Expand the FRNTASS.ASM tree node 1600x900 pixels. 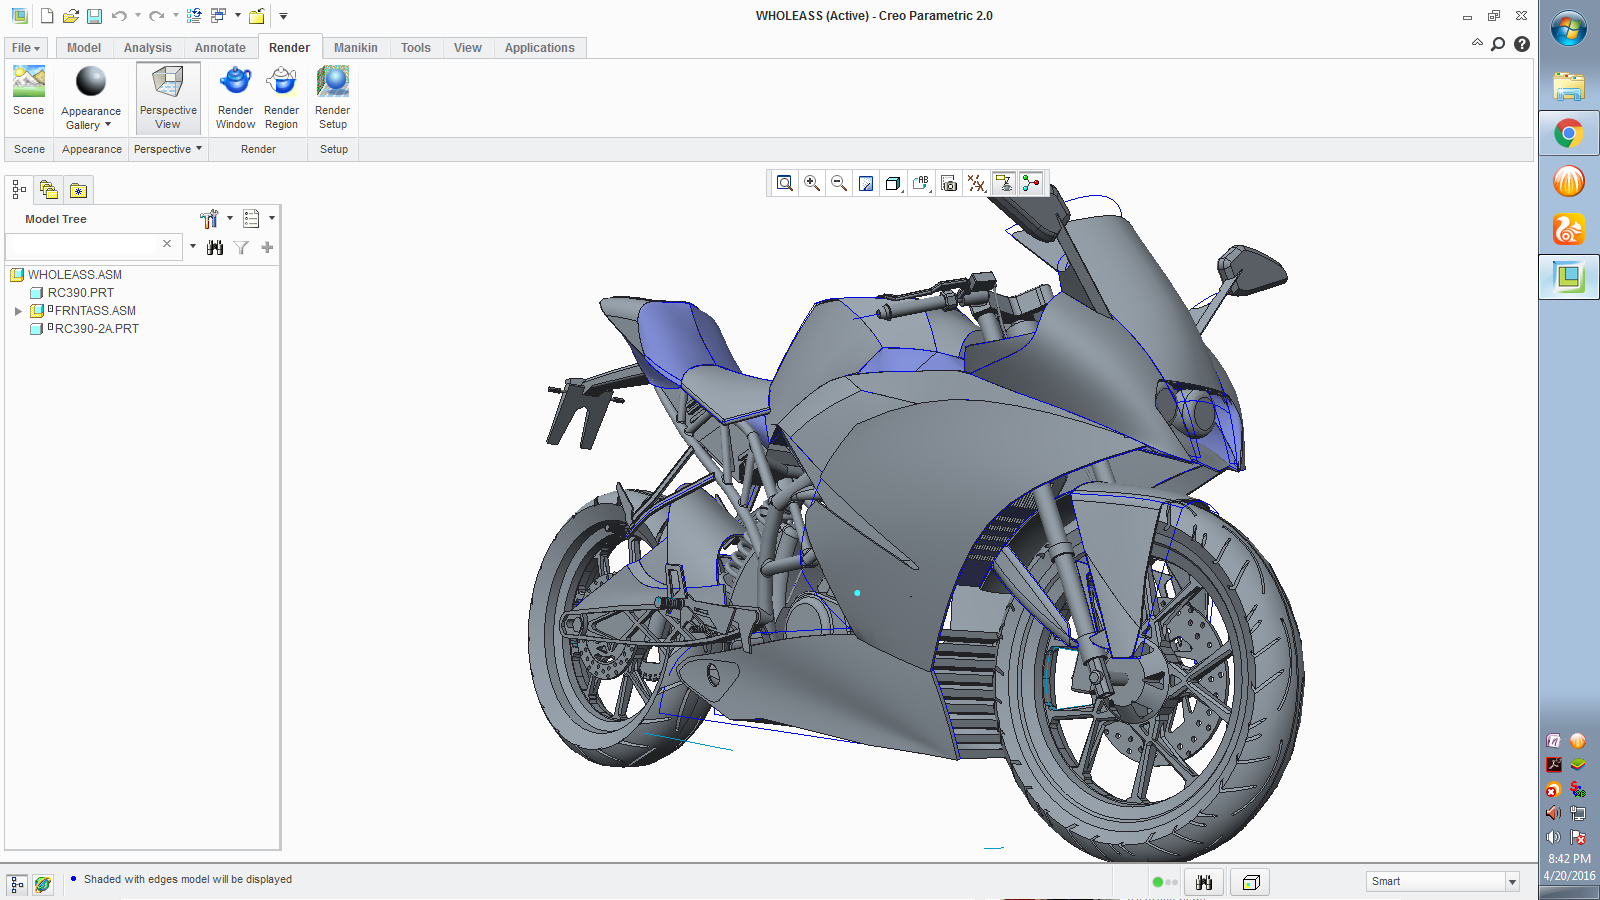tap(18, 311)
